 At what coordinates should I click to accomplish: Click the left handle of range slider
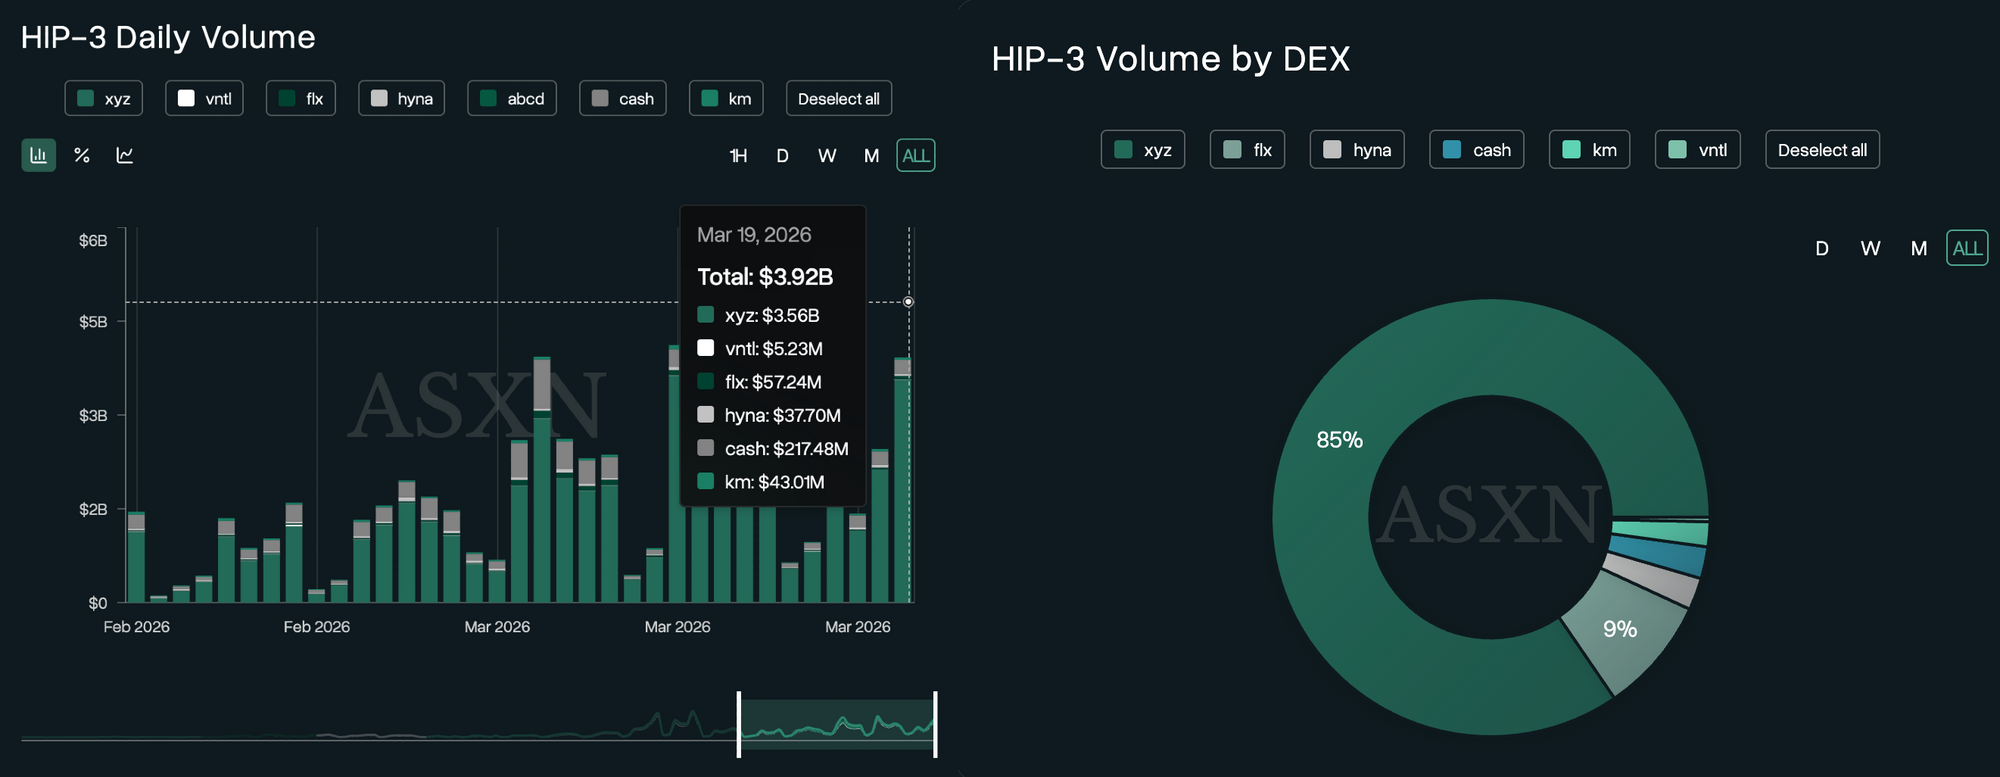[739, 724]
